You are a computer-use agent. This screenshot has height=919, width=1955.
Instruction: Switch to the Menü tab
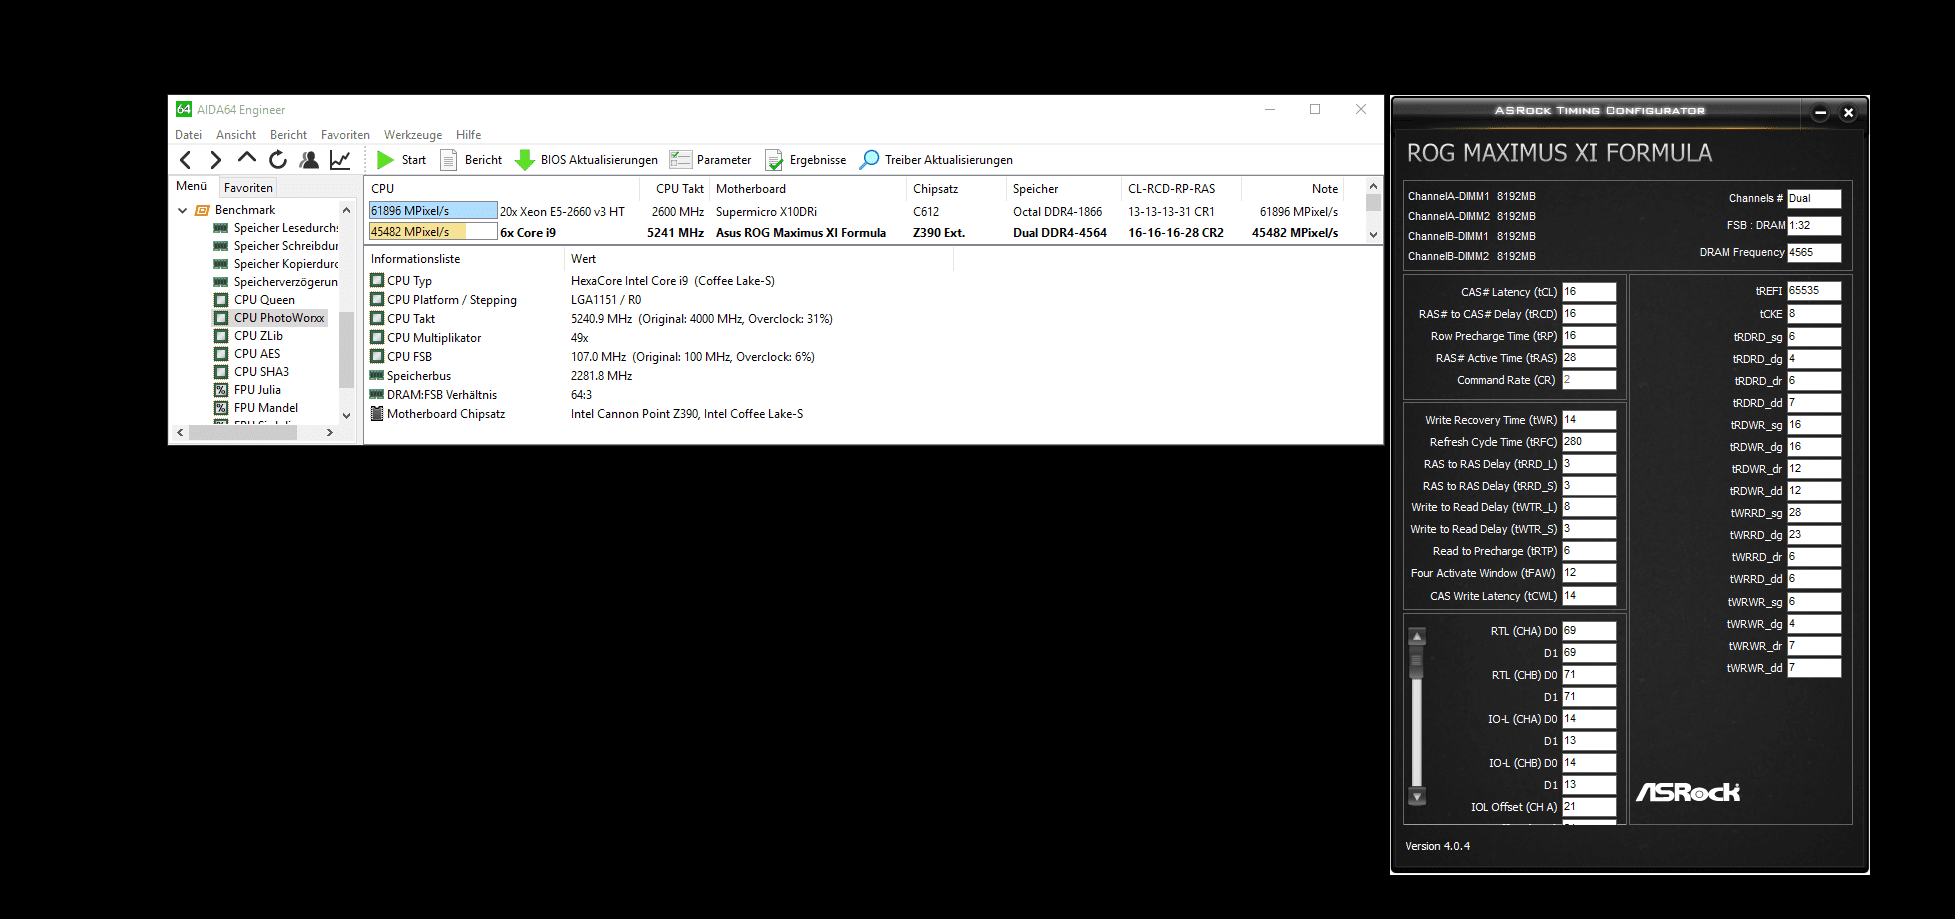click(192, 186)
